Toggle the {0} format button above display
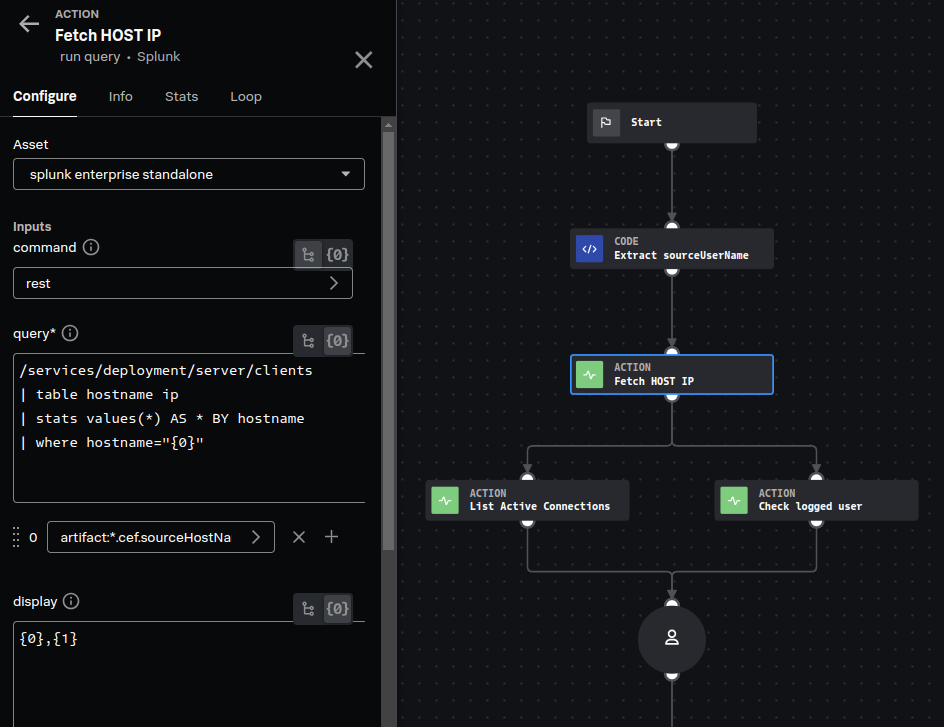 [x=338, y=608]
